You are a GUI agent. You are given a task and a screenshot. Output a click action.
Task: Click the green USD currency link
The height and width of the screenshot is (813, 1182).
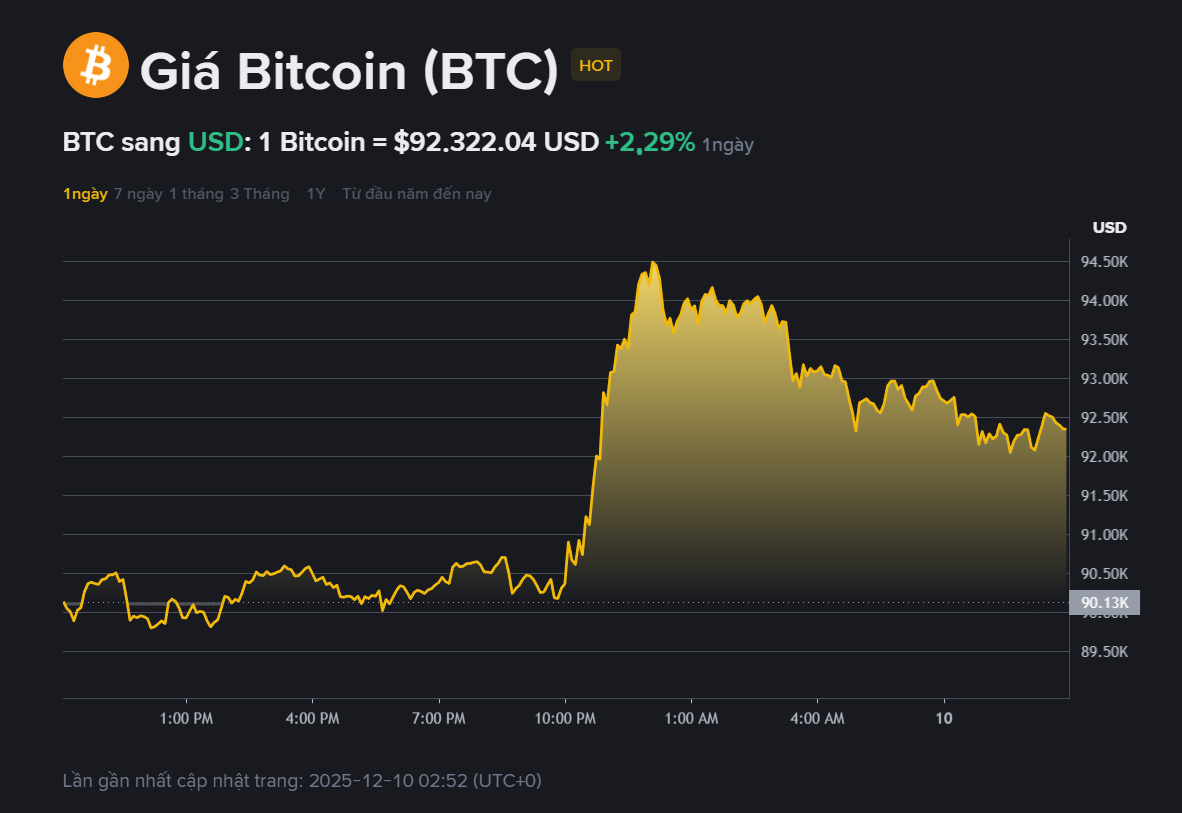[x=216, y=143]
